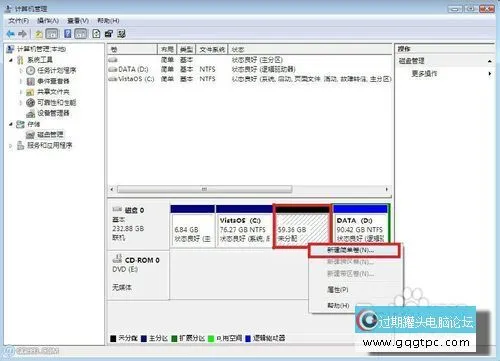Click the dark blue 主分区 legend swatch
The height and width of the screenshot is (361, 500).
(x=144, y=339)
